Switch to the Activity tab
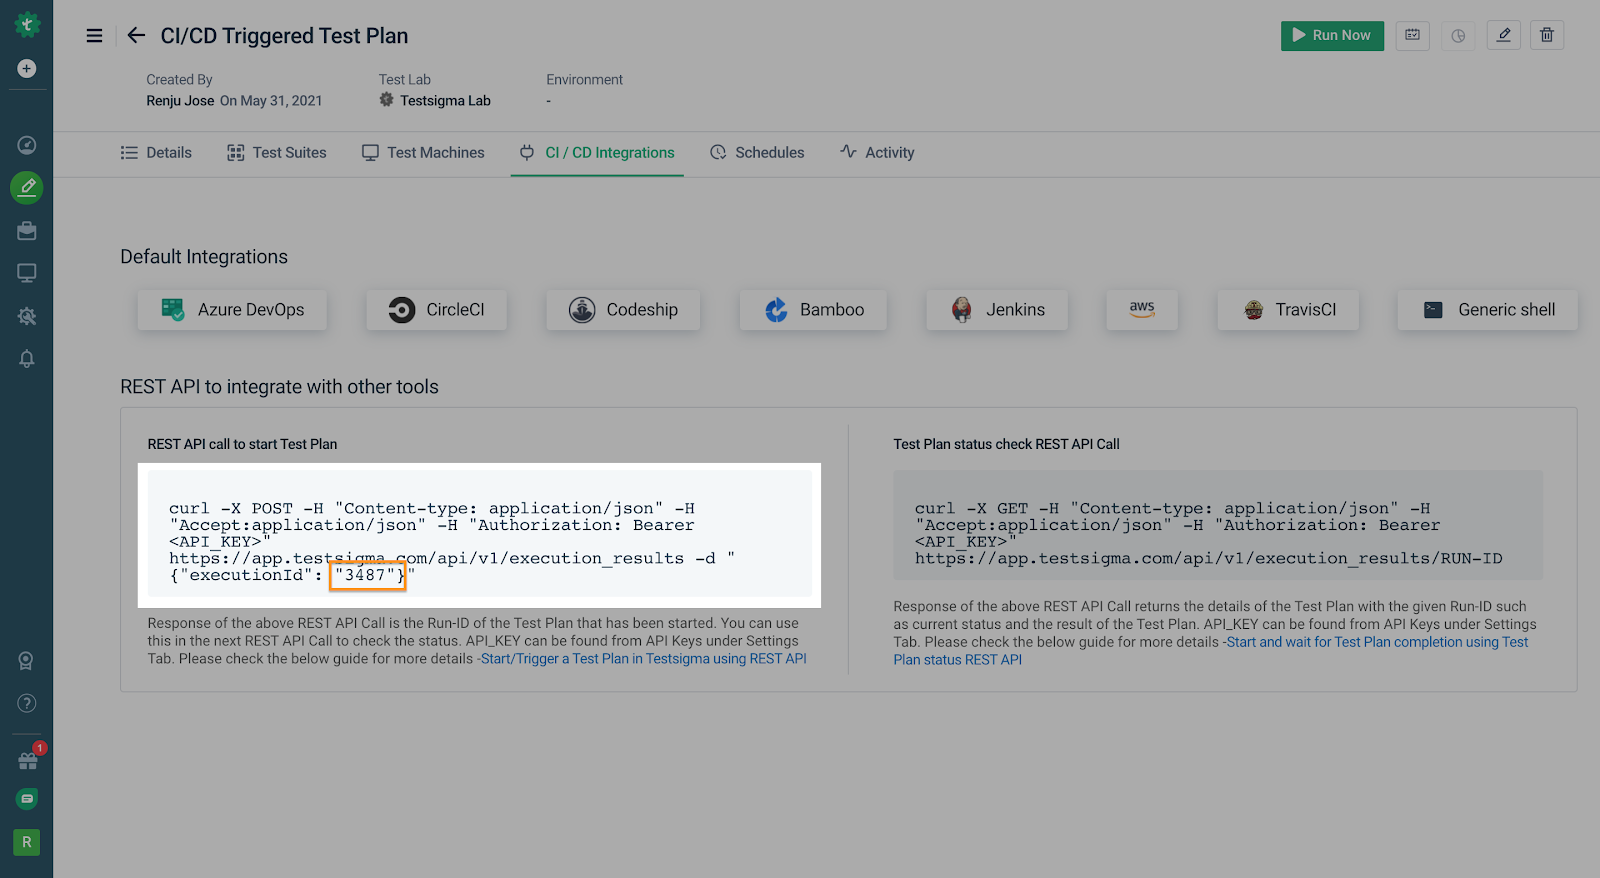The width and height of the screenshot is (1600, 878). [x=877, y=153]
